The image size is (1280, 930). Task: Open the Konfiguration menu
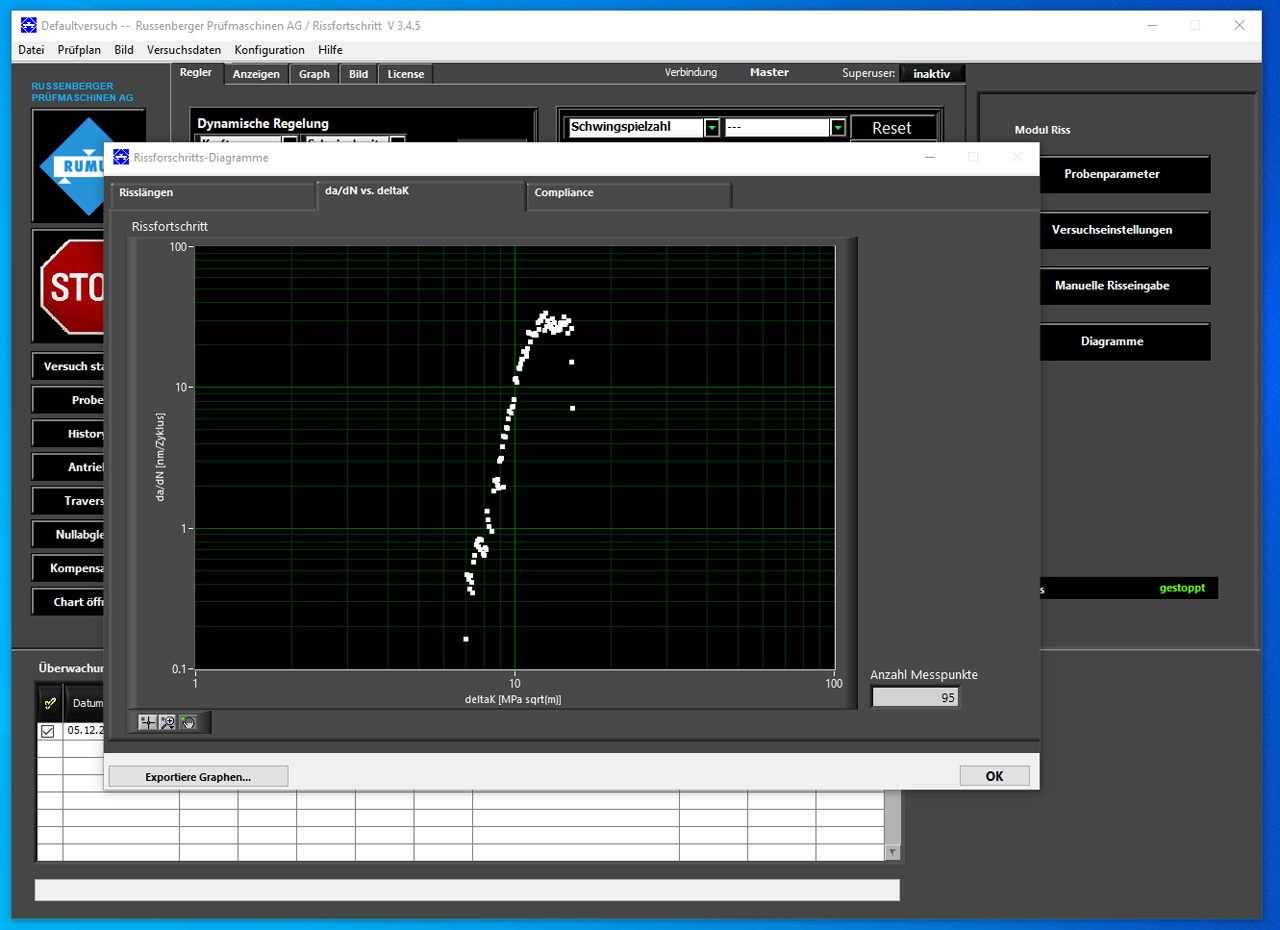coord(269,50)
